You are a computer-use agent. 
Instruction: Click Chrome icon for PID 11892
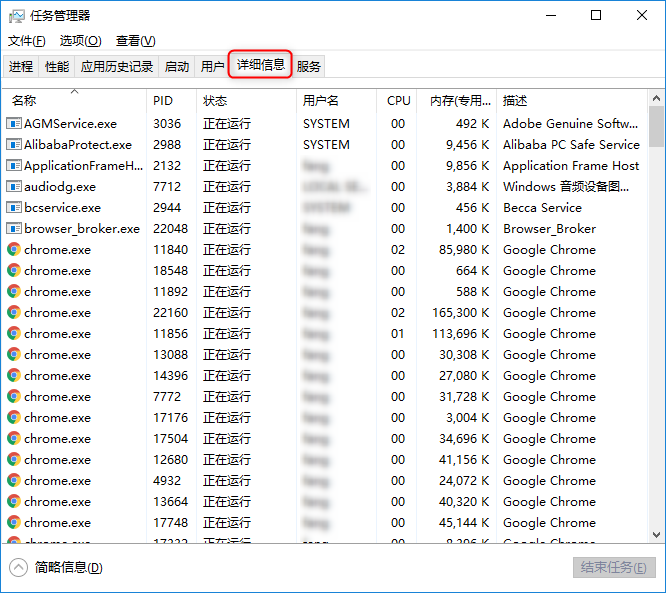click(14, 292)
